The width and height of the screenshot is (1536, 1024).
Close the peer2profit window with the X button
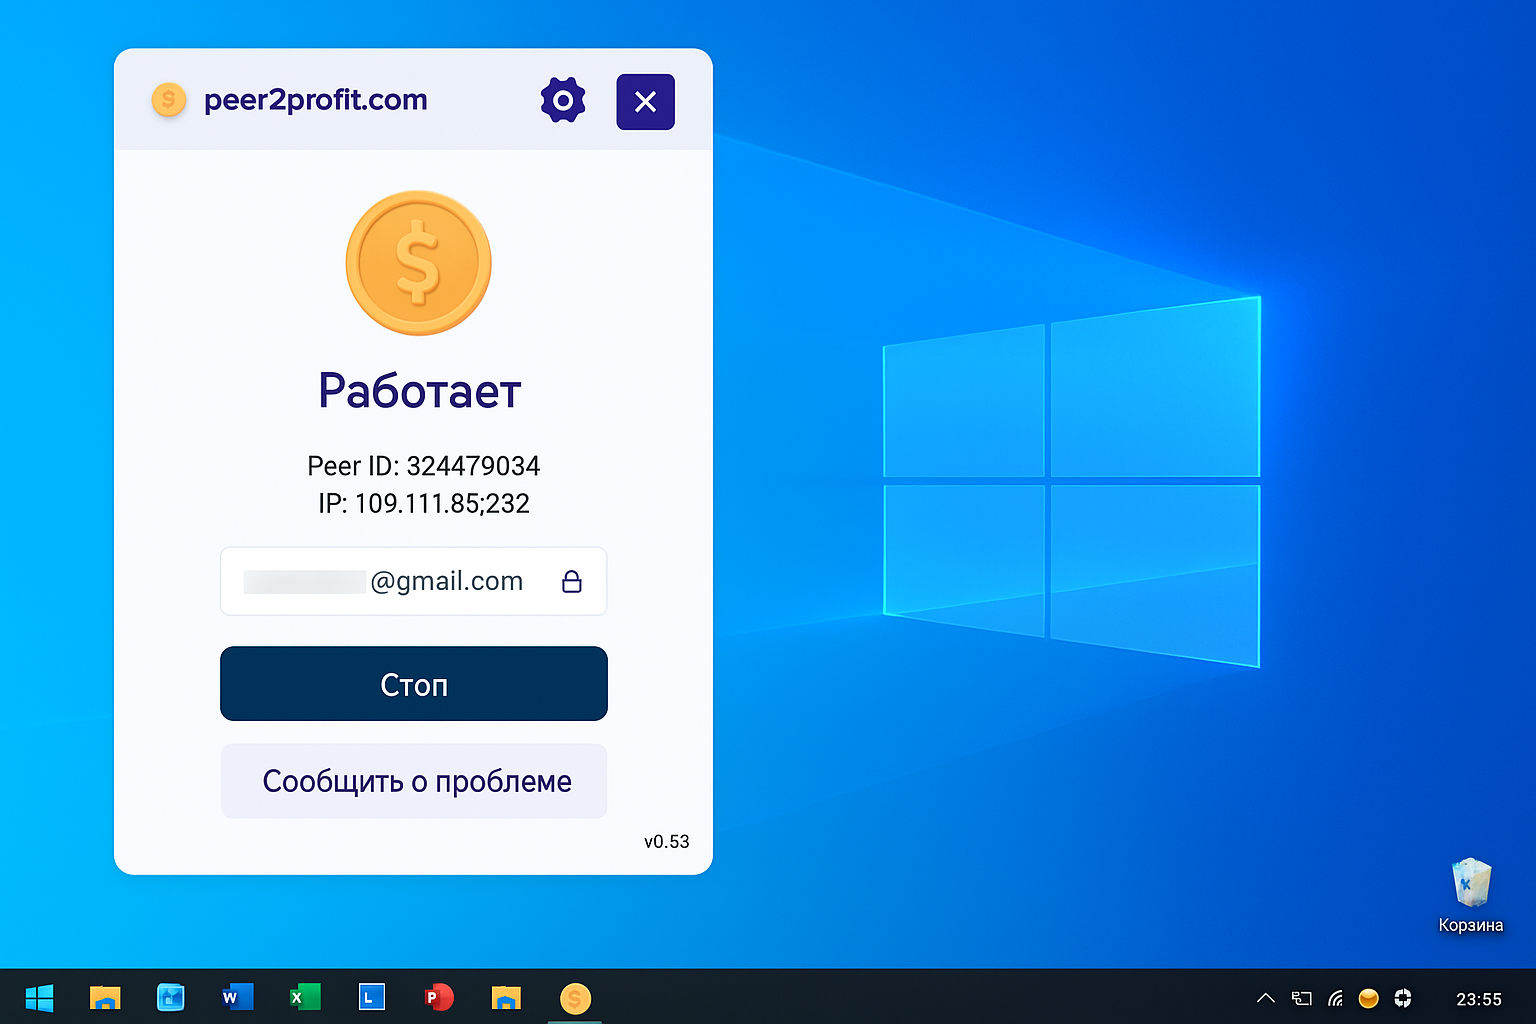646,102
